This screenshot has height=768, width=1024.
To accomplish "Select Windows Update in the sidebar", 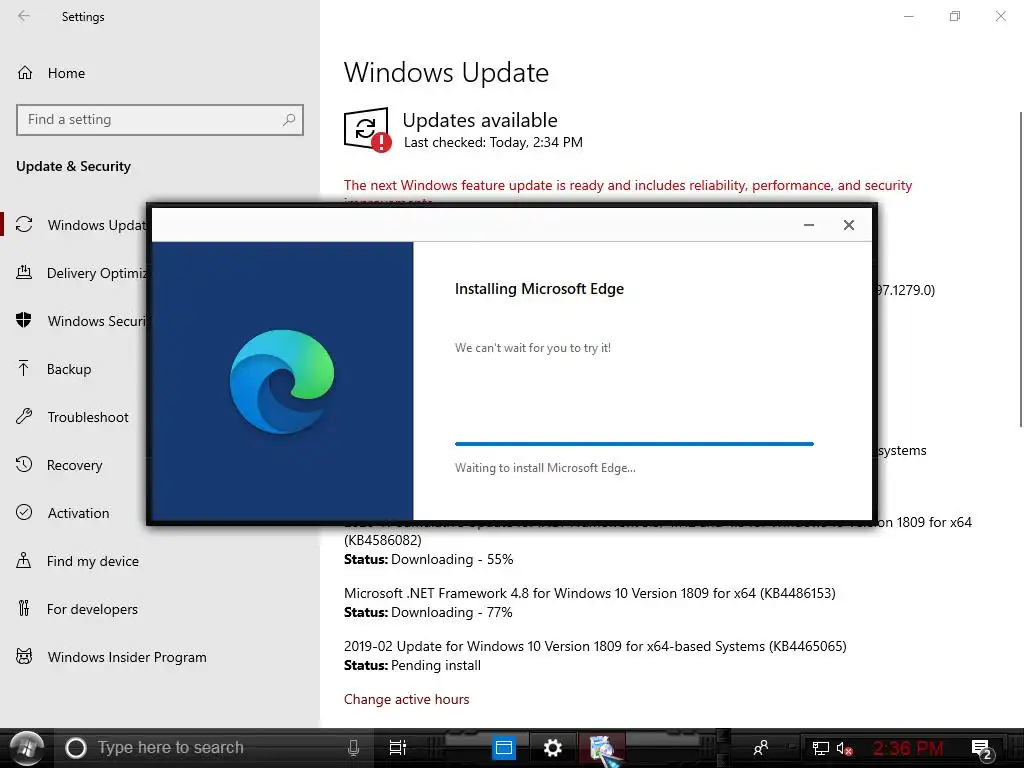I will pos(82,225).
